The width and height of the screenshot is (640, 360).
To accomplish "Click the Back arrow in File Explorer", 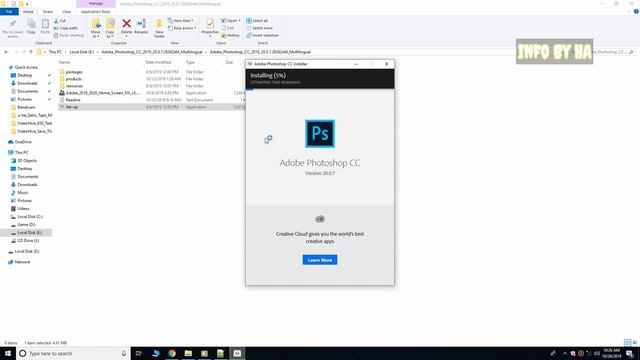I will pos(6,52).
